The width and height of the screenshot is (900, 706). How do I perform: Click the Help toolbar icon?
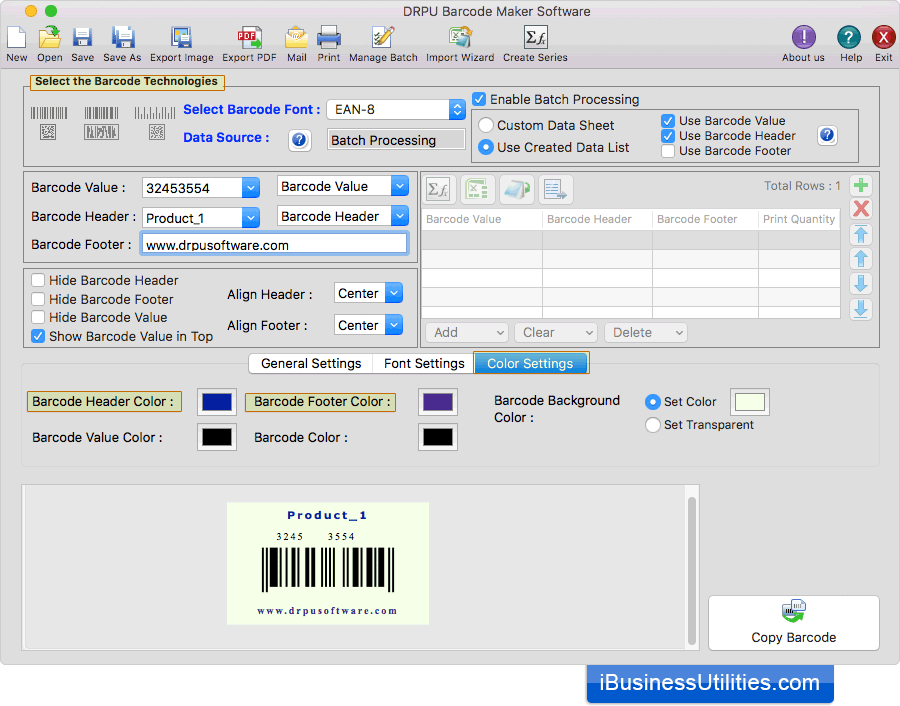848,38
